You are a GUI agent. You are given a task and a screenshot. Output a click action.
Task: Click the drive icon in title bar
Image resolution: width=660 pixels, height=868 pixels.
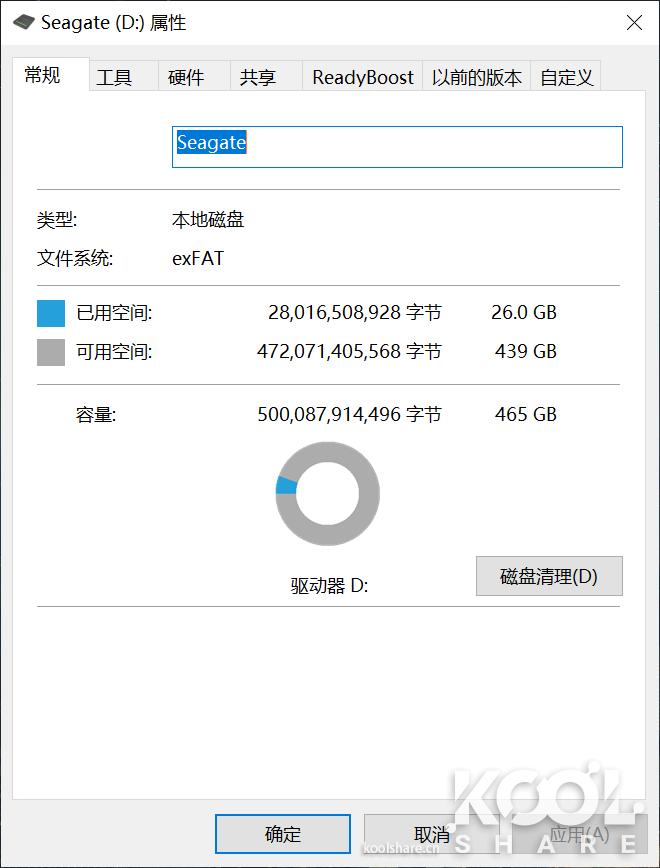pos(24,23)
